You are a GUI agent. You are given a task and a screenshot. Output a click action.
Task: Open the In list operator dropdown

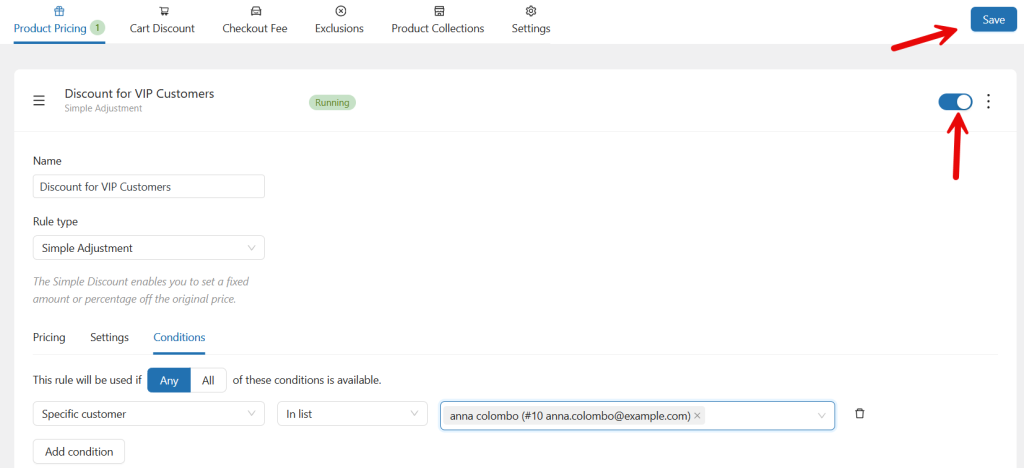(352, 415)
